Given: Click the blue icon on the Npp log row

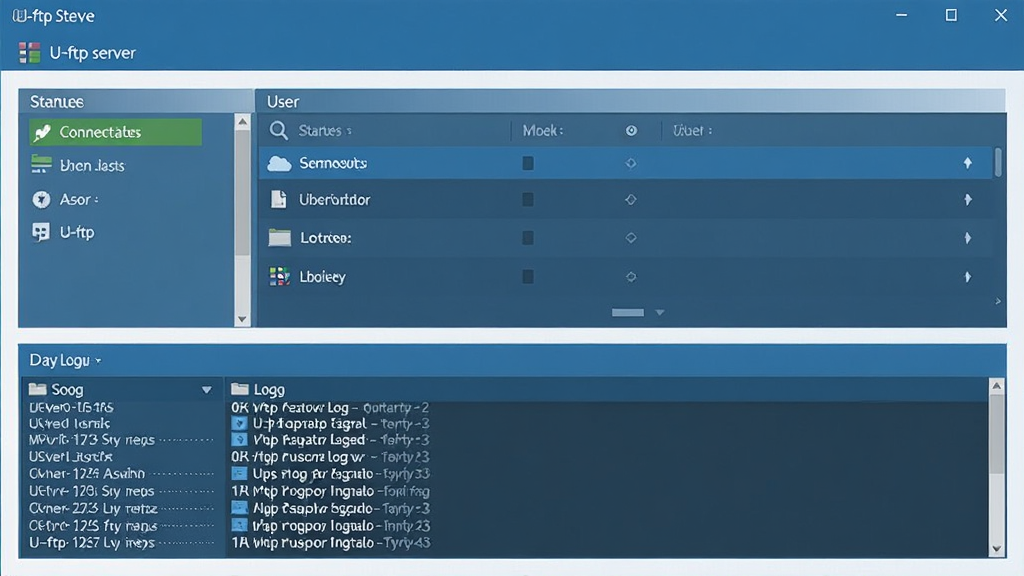Looking at the screenshot, I should click(x=240, y=508).
